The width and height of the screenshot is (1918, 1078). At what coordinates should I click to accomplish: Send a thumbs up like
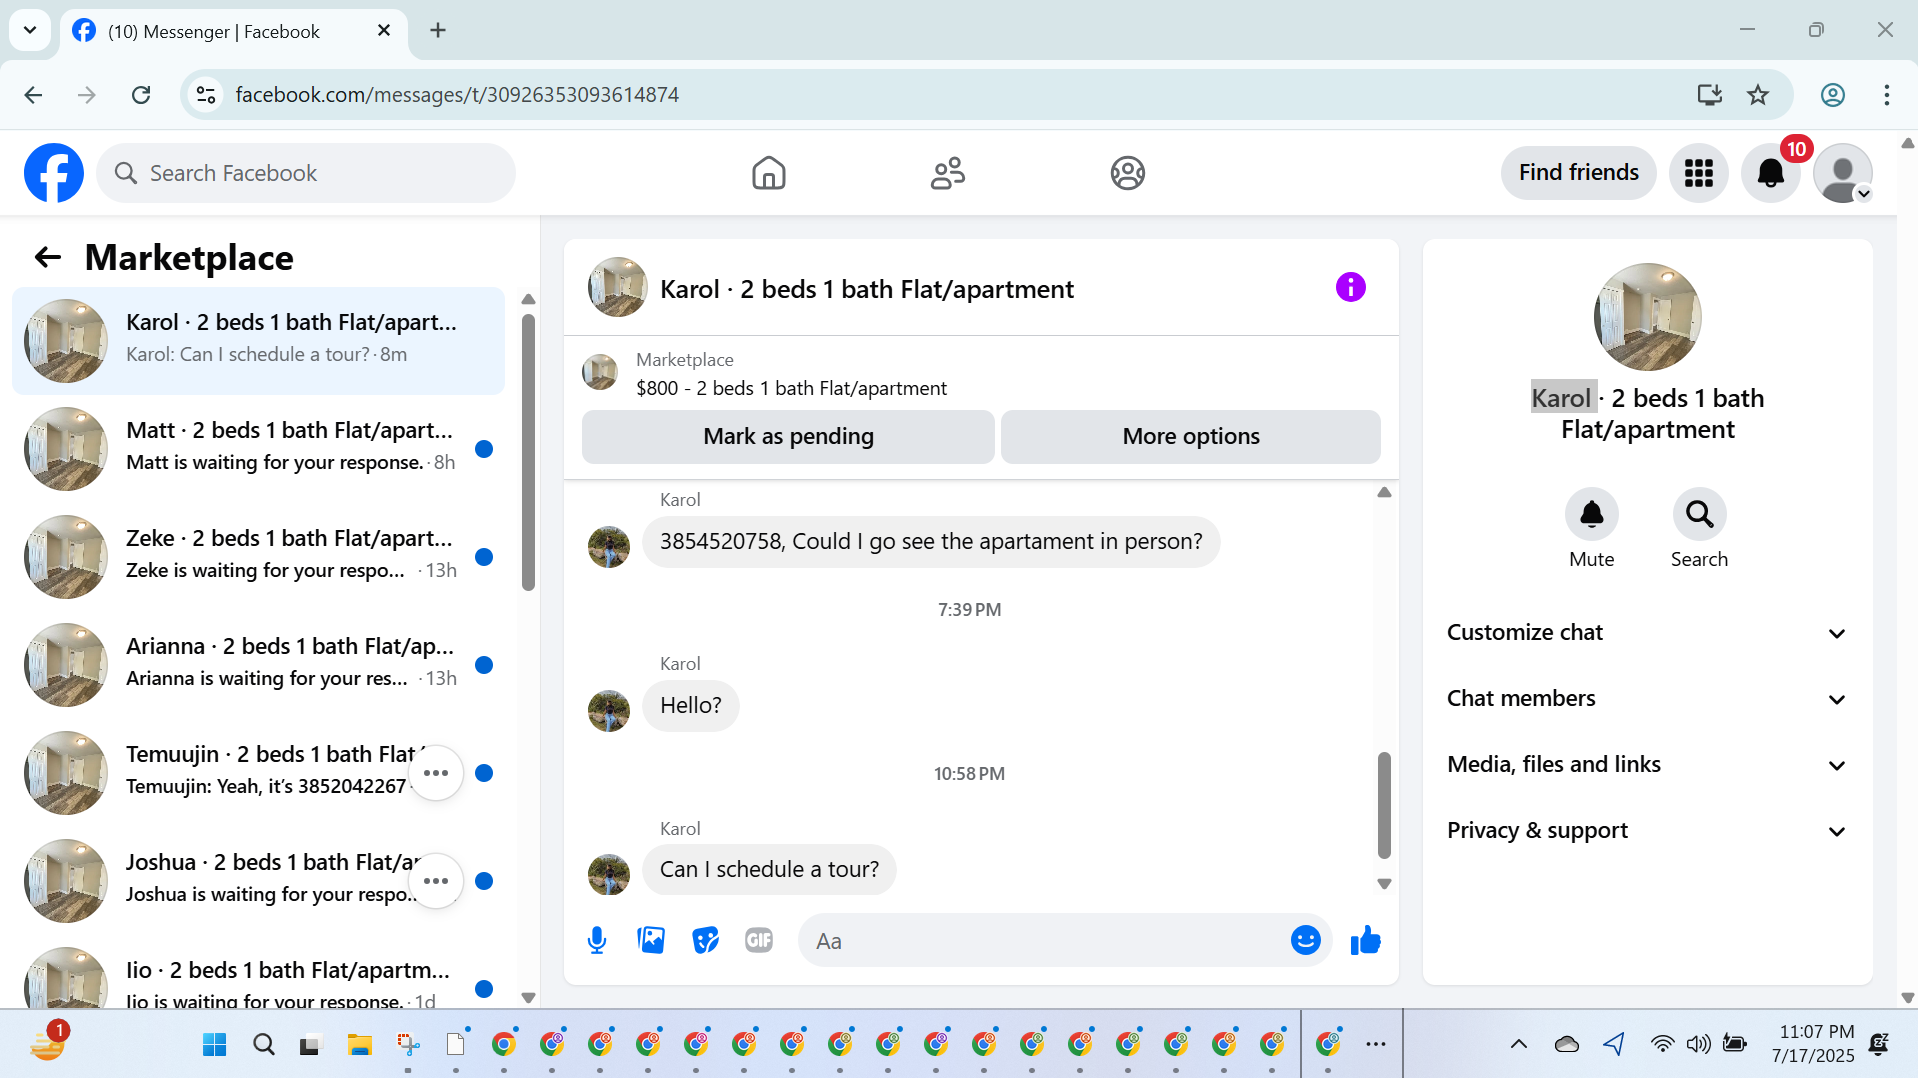pyautogui.click(x=1365, y=940)
